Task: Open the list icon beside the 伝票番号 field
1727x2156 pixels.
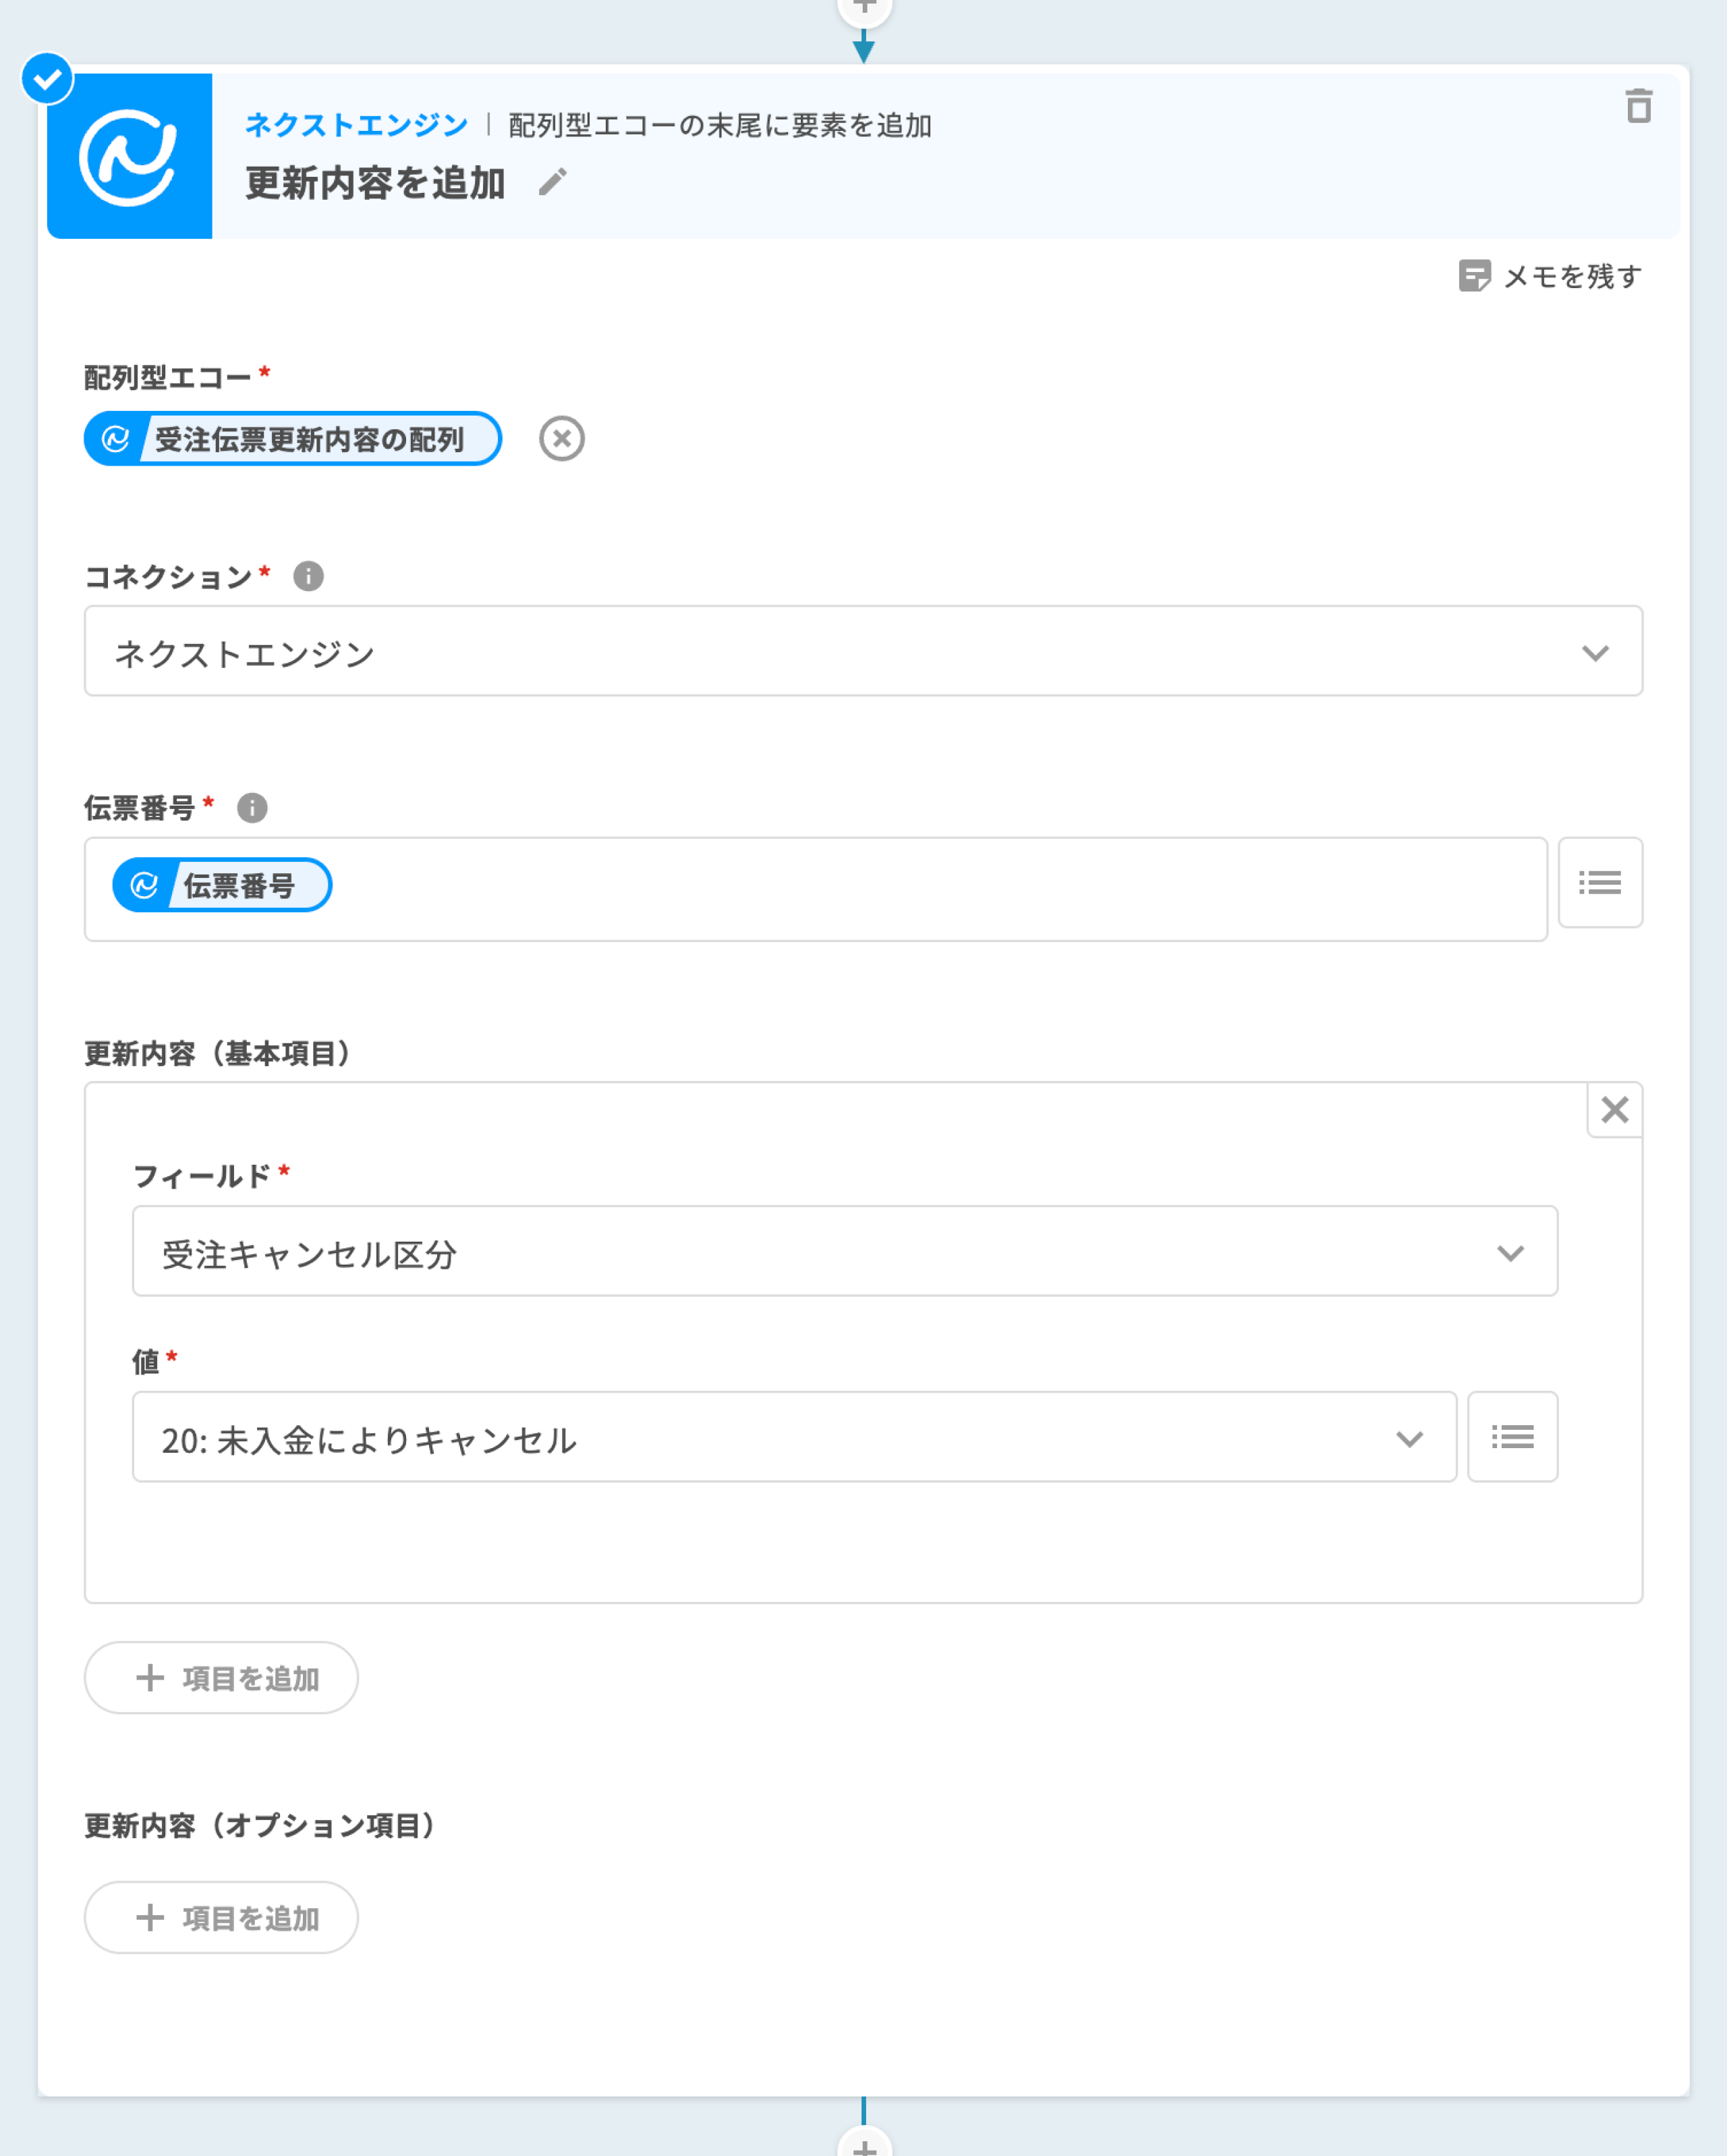Action: [1600, 883]
